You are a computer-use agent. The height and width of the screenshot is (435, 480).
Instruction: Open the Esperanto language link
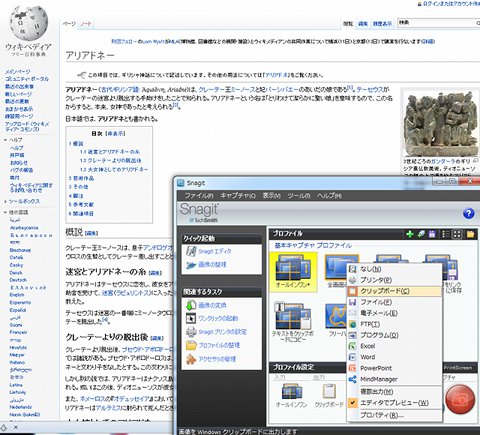[x=20, y=303]
